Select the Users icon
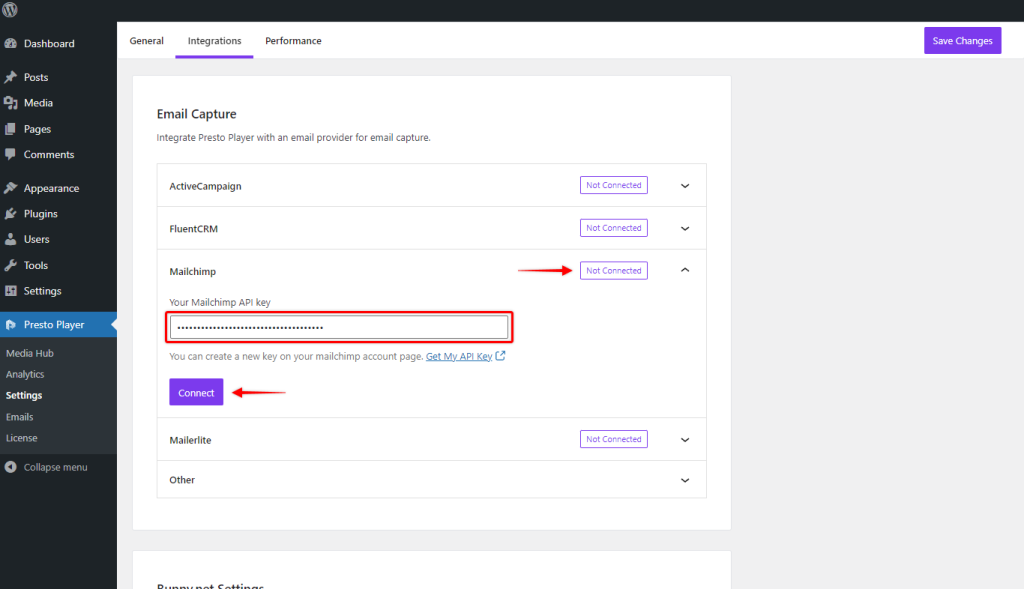The width and height of the screenshot is (1024, 589). 14,239
